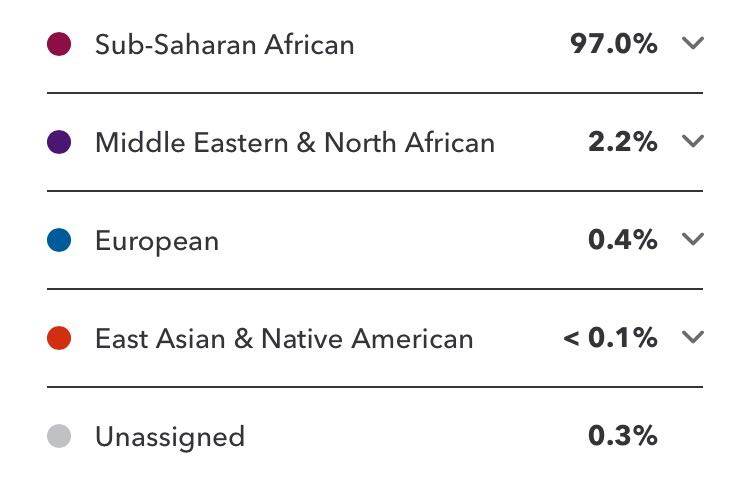Select Middle Eastern & North African label

295,142
